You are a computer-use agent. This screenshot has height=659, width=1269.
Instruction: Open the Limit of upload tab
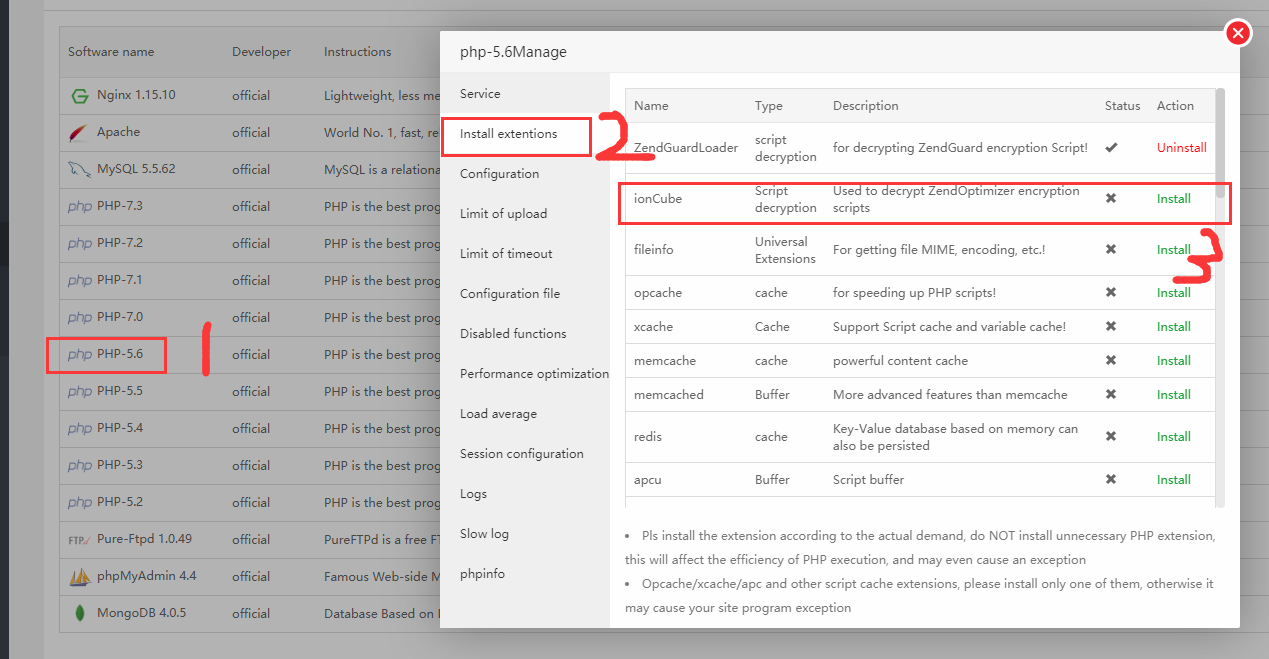(525, 213)
